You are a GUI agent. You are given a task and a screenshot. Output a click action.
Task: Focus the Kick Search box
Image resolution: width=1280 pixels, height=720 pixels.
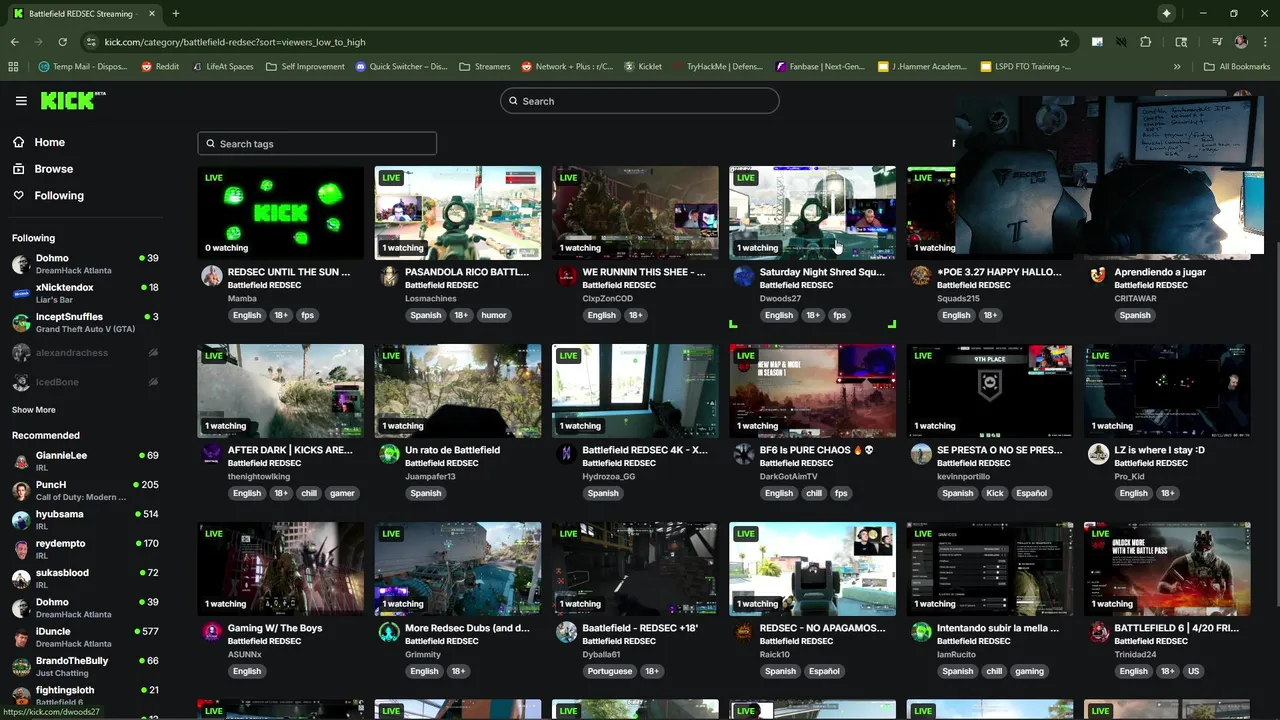[639, 101]
